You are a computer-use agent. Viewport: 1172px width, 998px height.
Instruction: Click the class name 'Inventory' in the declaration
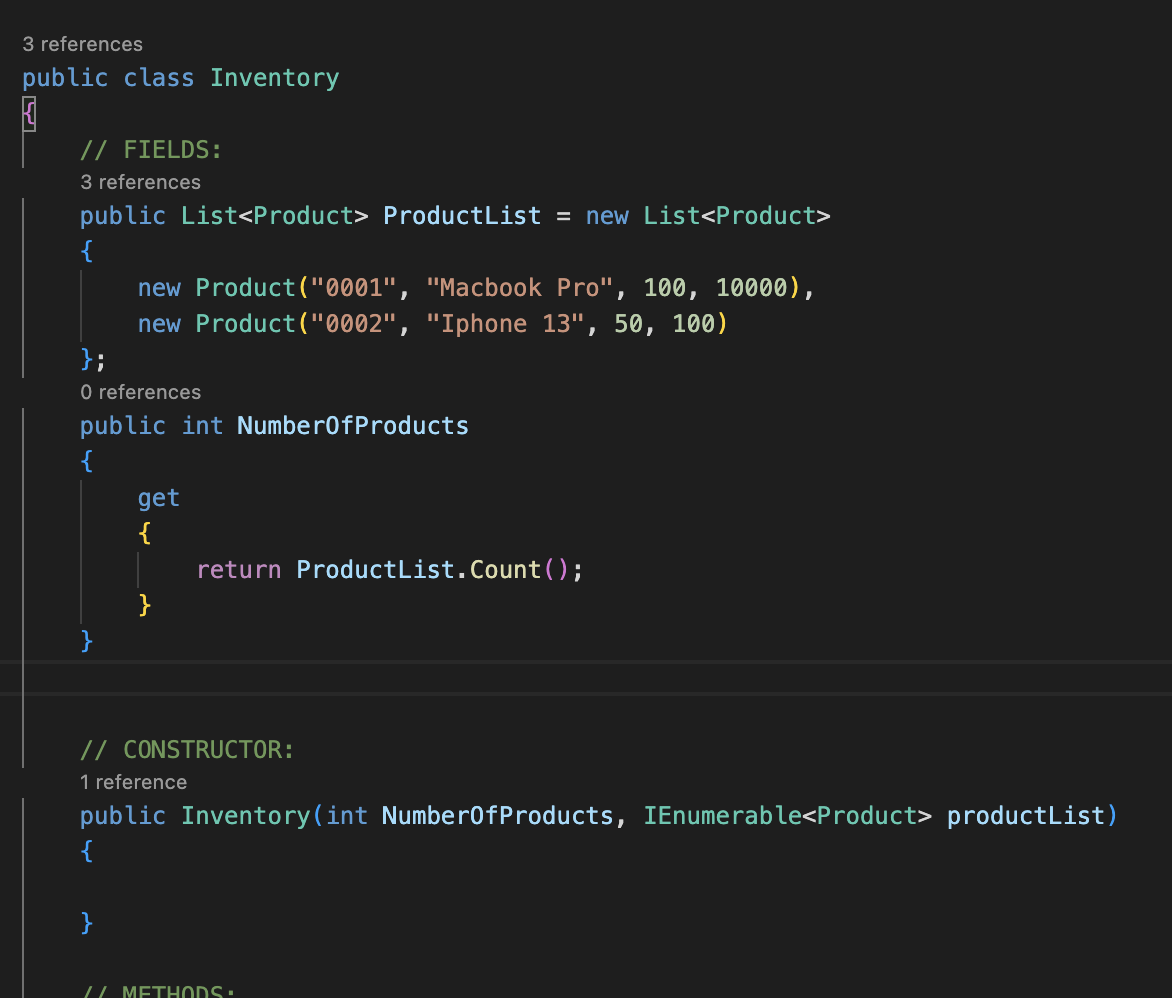coord(274,78)
